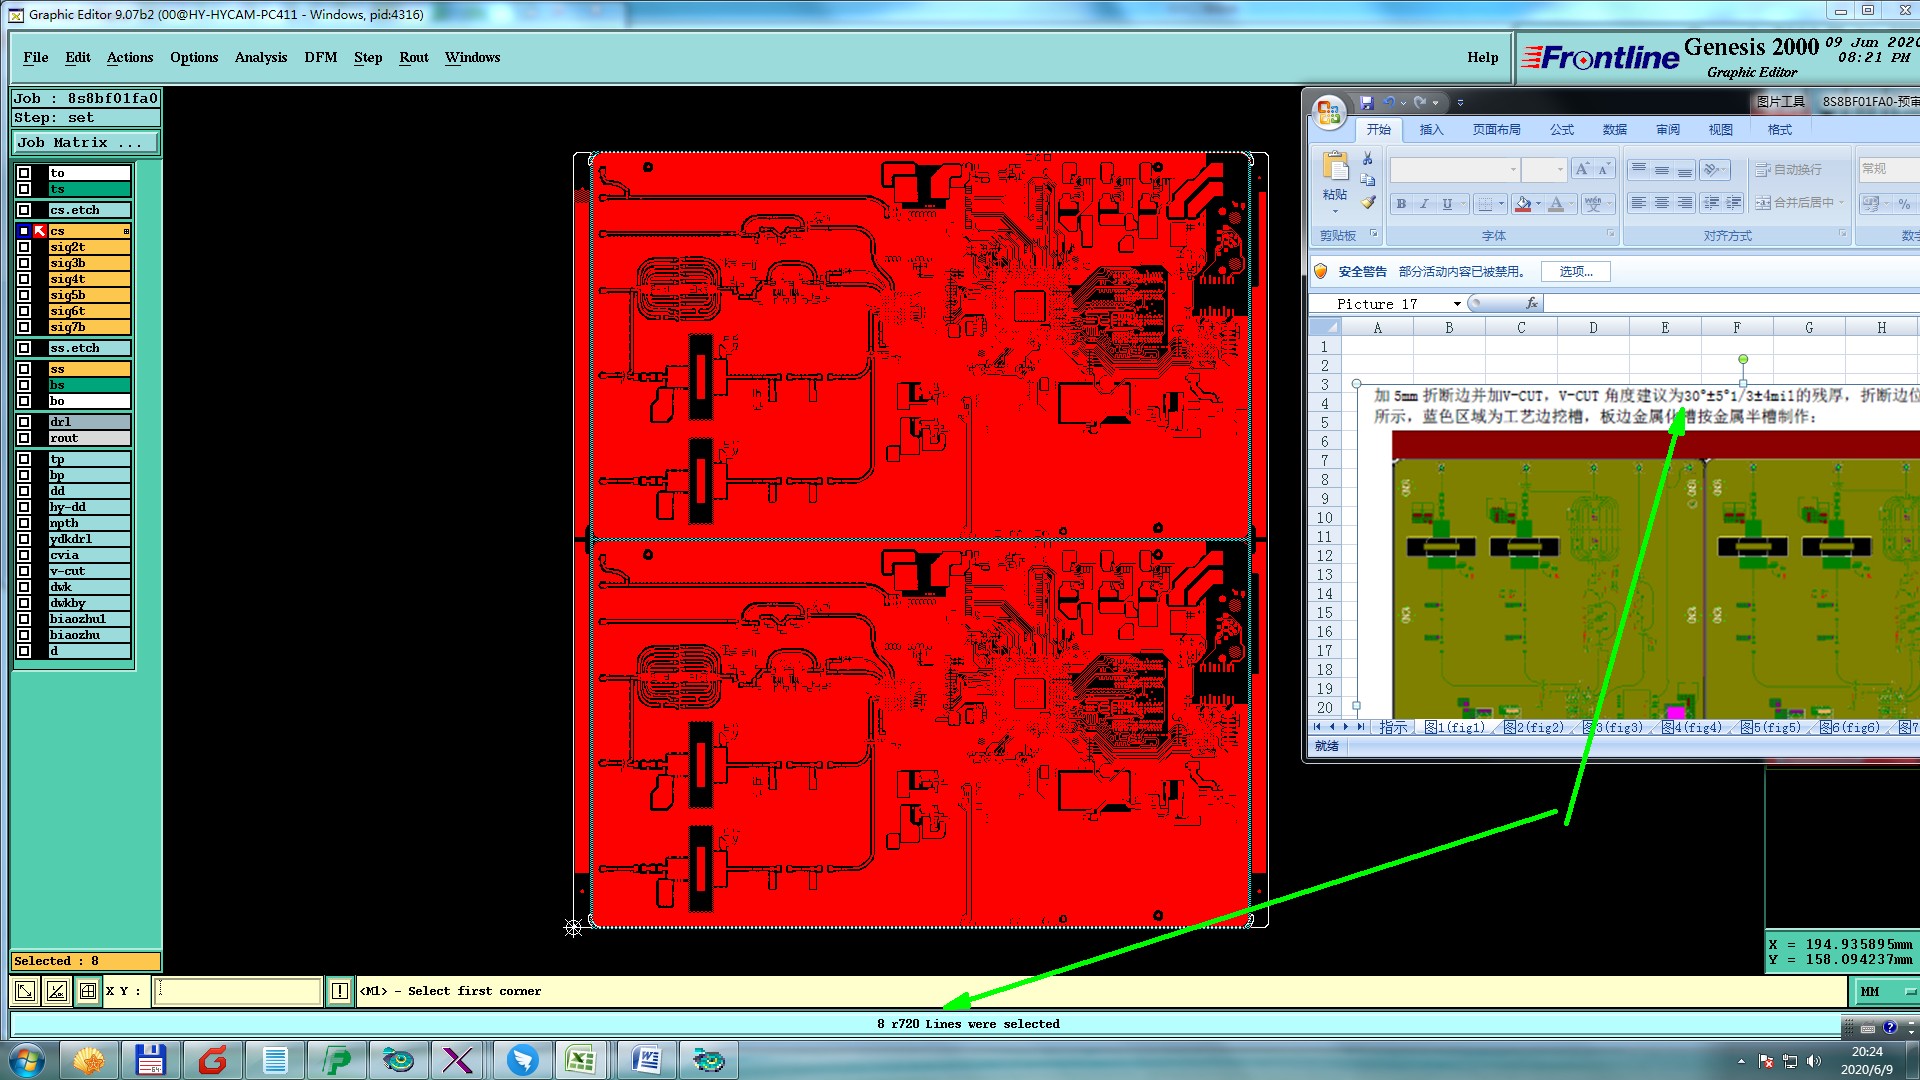Click the Excel Format Painter brush icon
Image resolution: width=1920 pixels, height=1080 pixels.
(x=1368, y=203)
